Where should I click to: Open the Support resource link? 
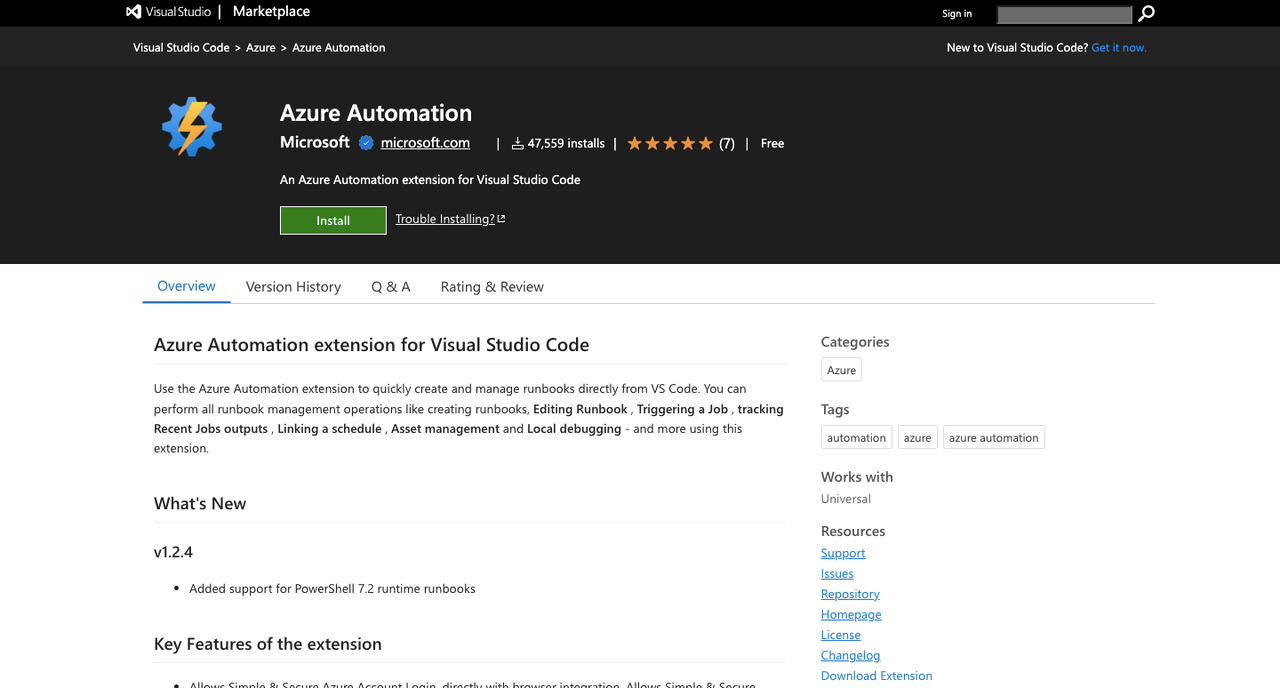click(843, 553)
